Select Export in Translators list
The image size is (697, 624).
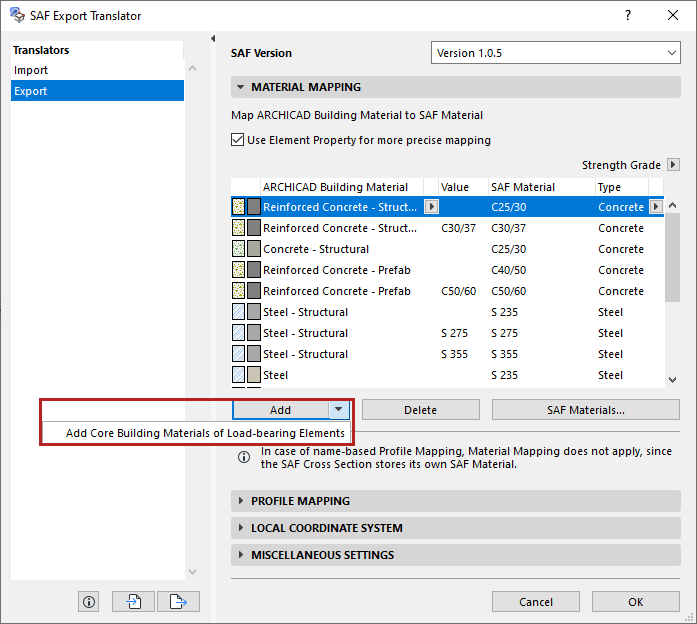(x=97, y=91)
